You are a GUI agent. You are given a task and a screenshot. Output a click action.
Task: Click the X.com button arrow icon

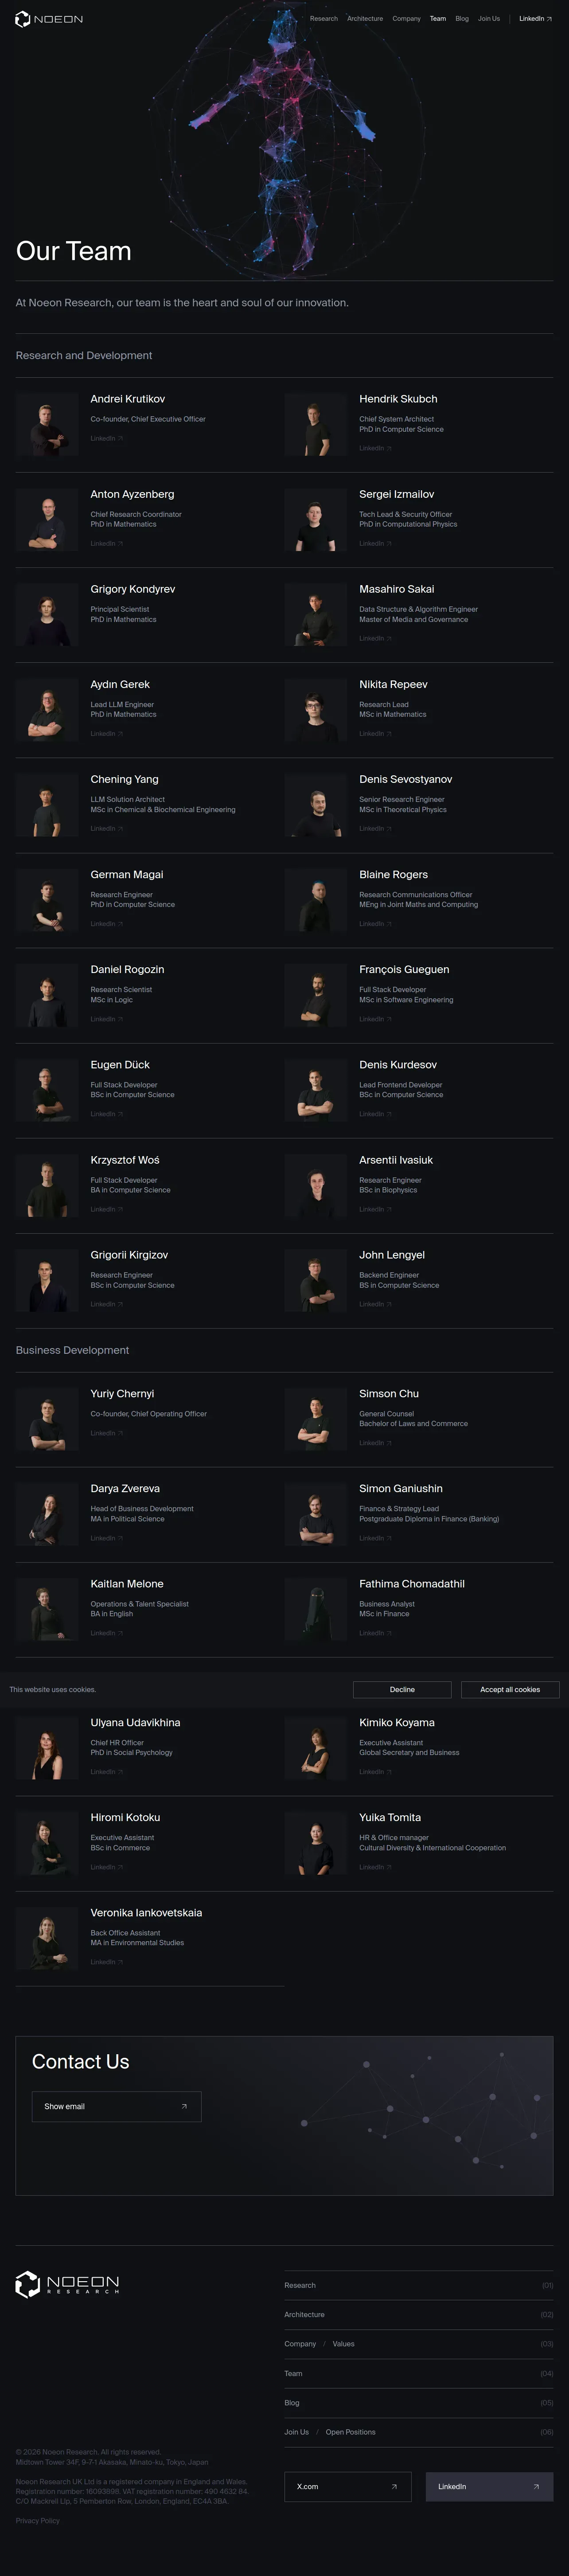tap(394, 2486)
